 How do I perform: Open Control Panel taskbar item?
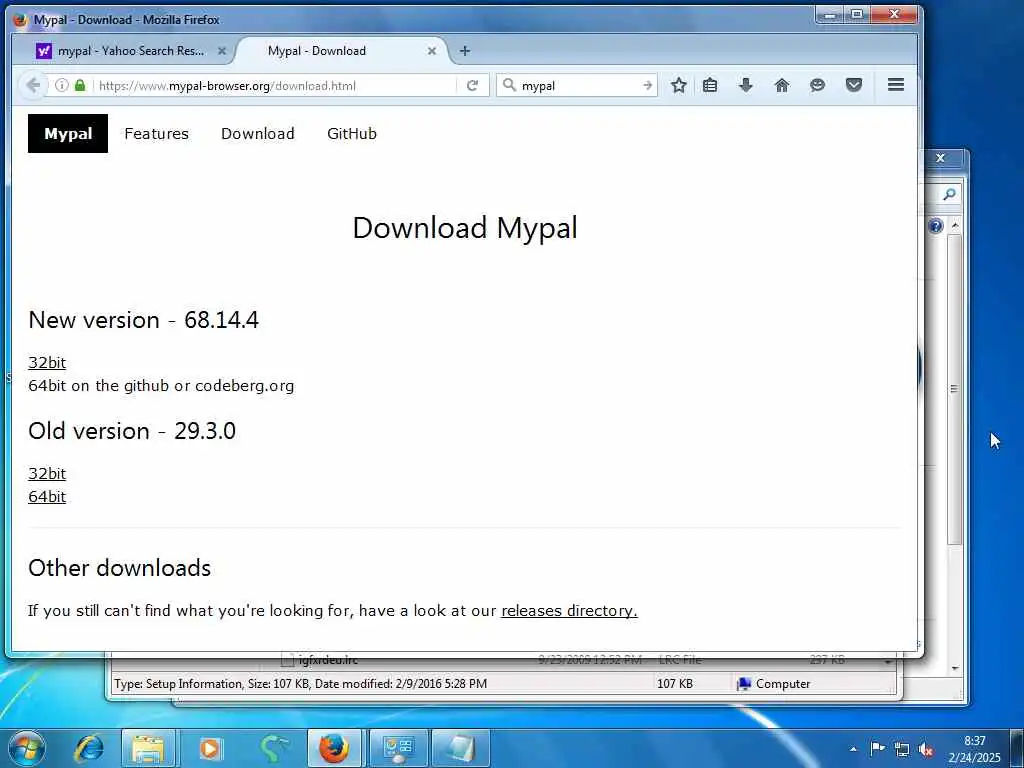pyautogui.click(x=398, y=748)
